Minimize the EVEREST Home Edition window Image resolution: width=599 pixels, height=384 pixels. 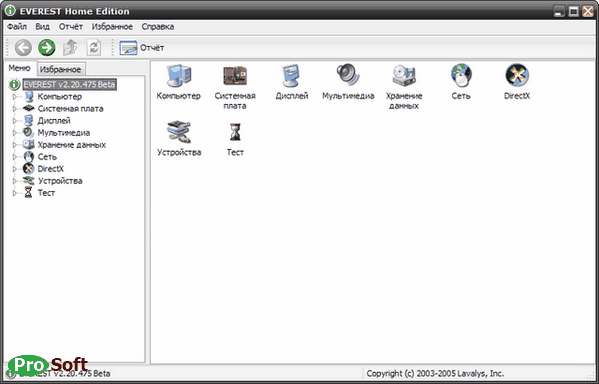coord(559,11)
